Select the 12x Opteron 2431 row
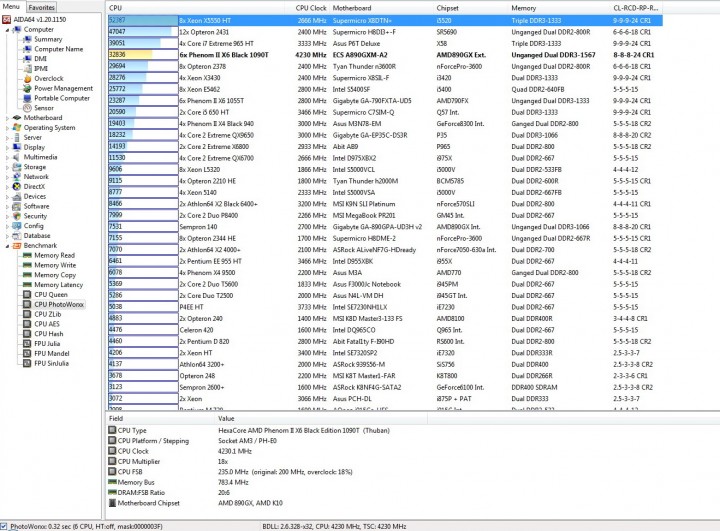 385,32
